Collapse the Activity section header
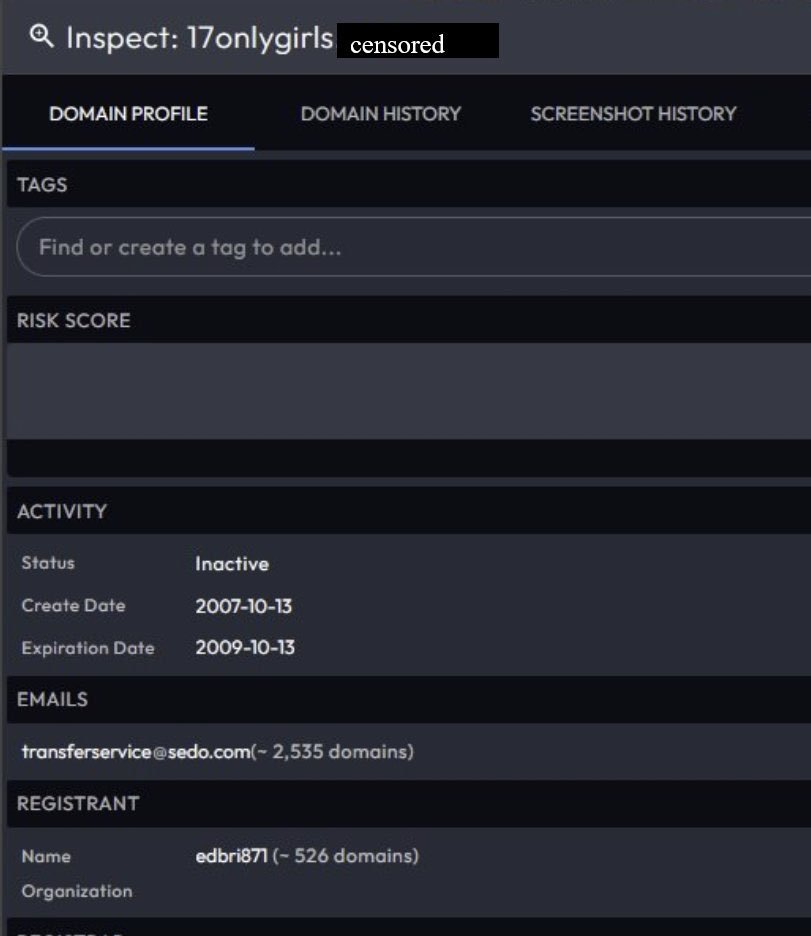 61,511
